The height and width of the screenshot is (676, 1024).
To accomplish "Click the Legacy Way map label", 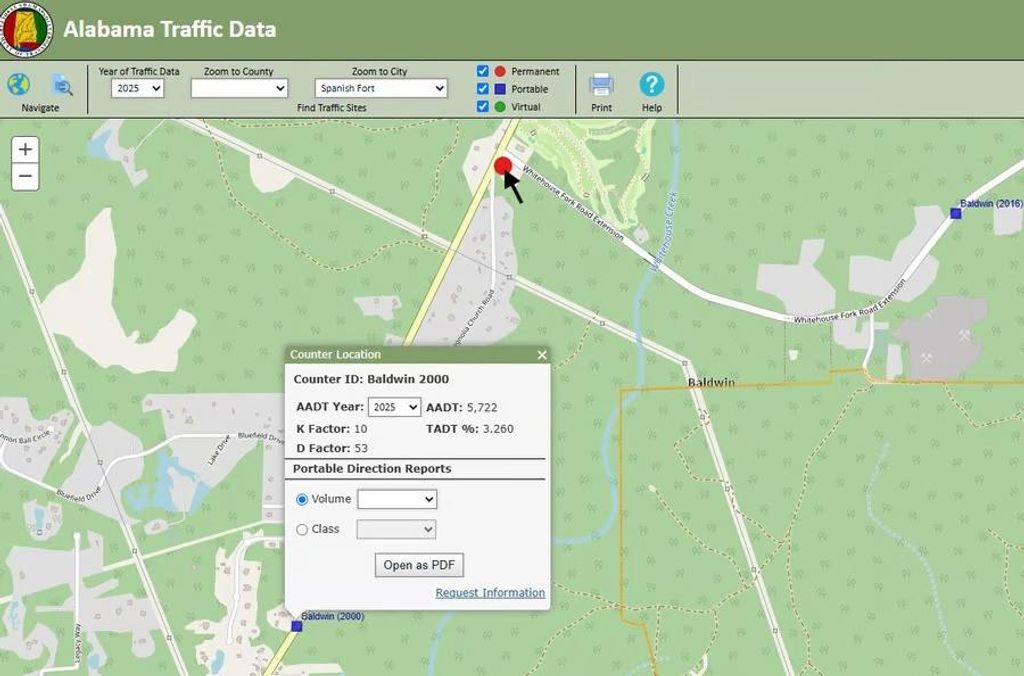I will pyautogui.click(x=78, y=645).
